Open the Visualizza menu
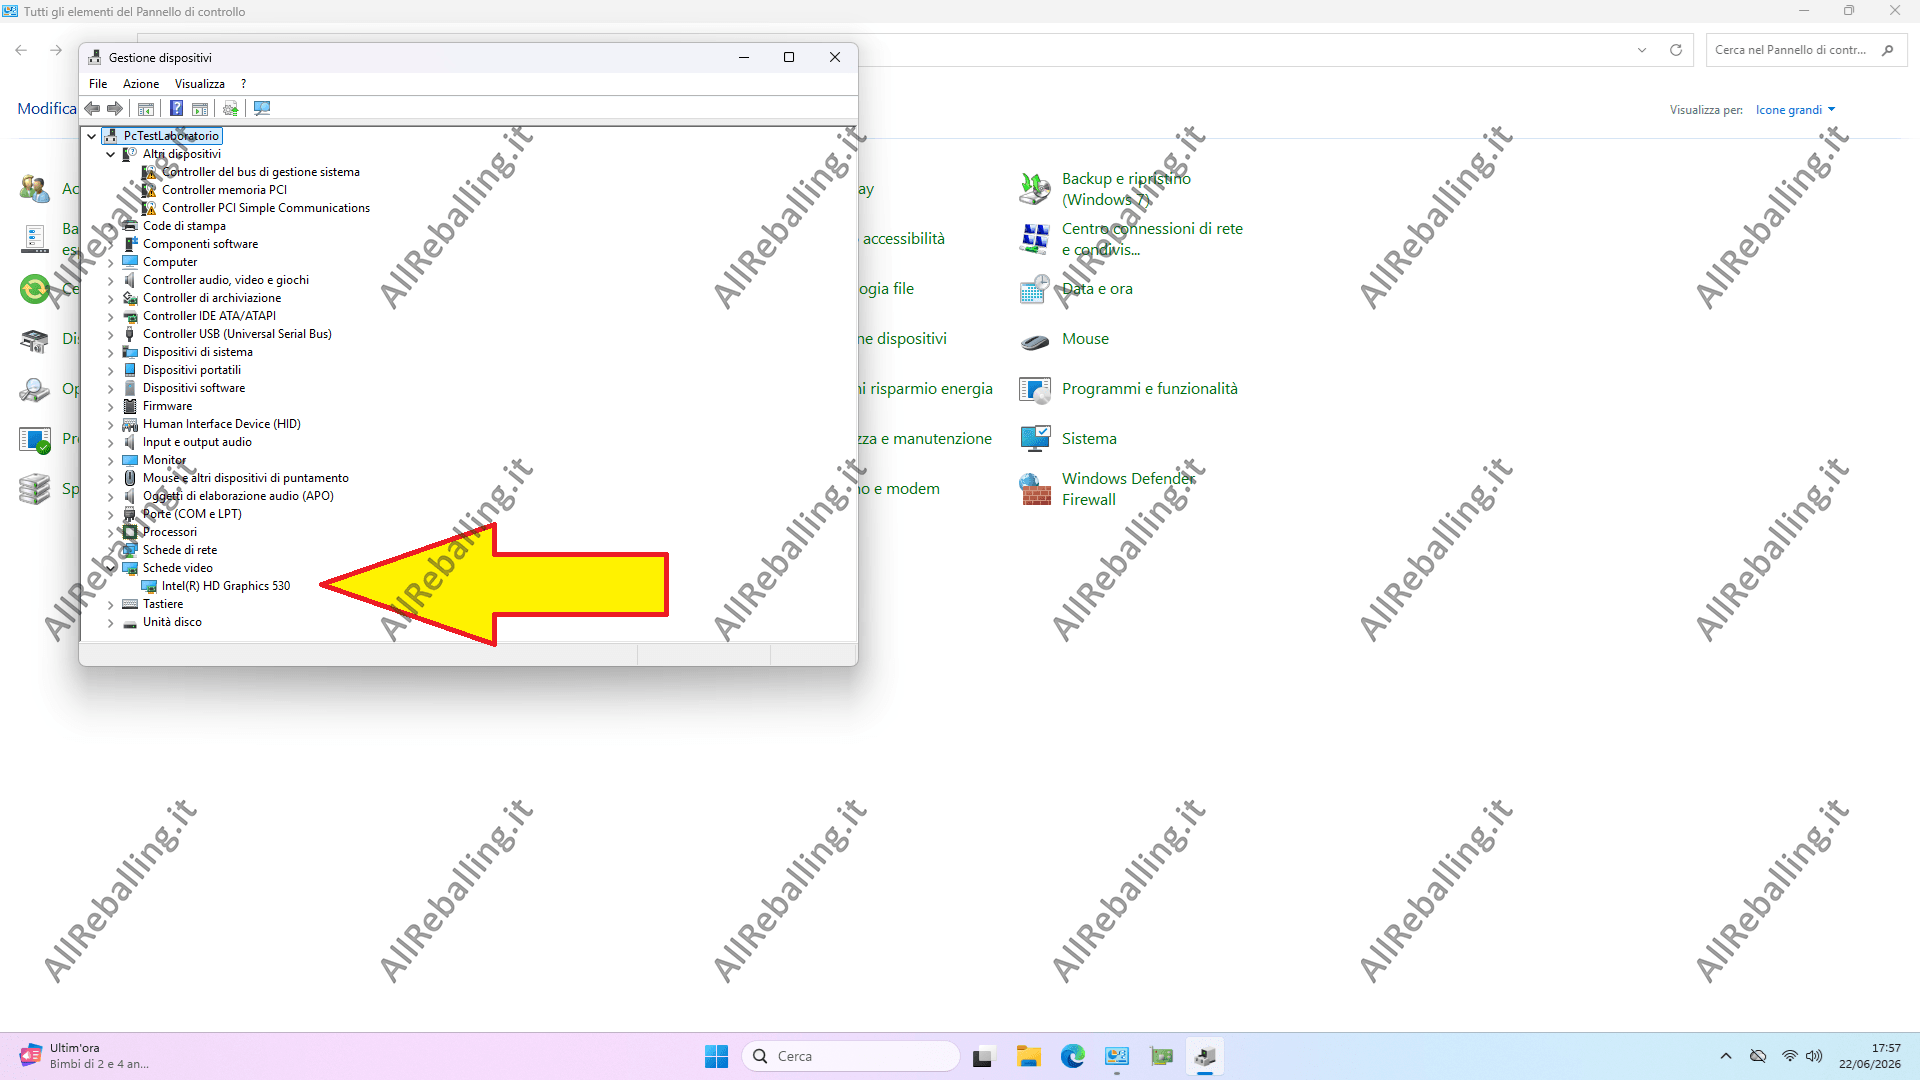This screenshot has width=1920, height=1080. 200,84
